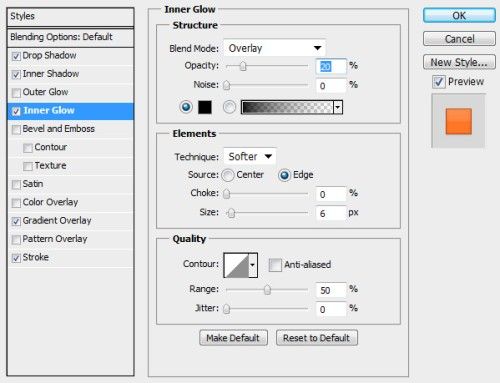The height and width of the screenshot is (383, 500).
Task: Click the Reset to Default button
Action: [x=317, y=338]
